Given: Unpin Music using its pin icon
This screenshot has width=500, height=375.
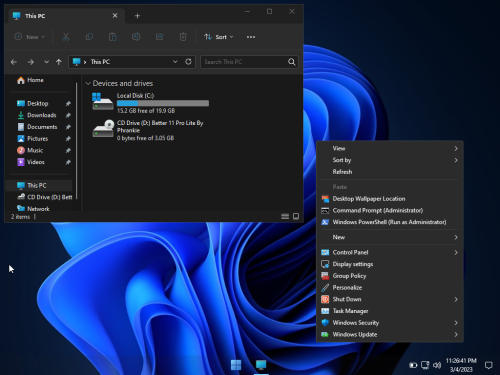Looking at the screenshot, I should click(68, 150).
